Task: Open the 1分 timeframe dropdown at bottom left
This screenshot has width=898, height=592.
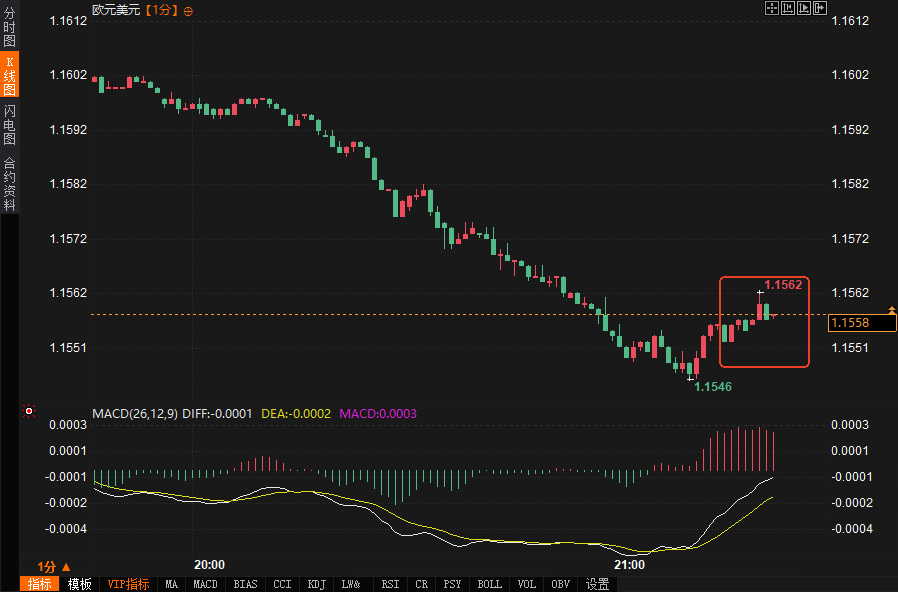Action: click(54, 566)
